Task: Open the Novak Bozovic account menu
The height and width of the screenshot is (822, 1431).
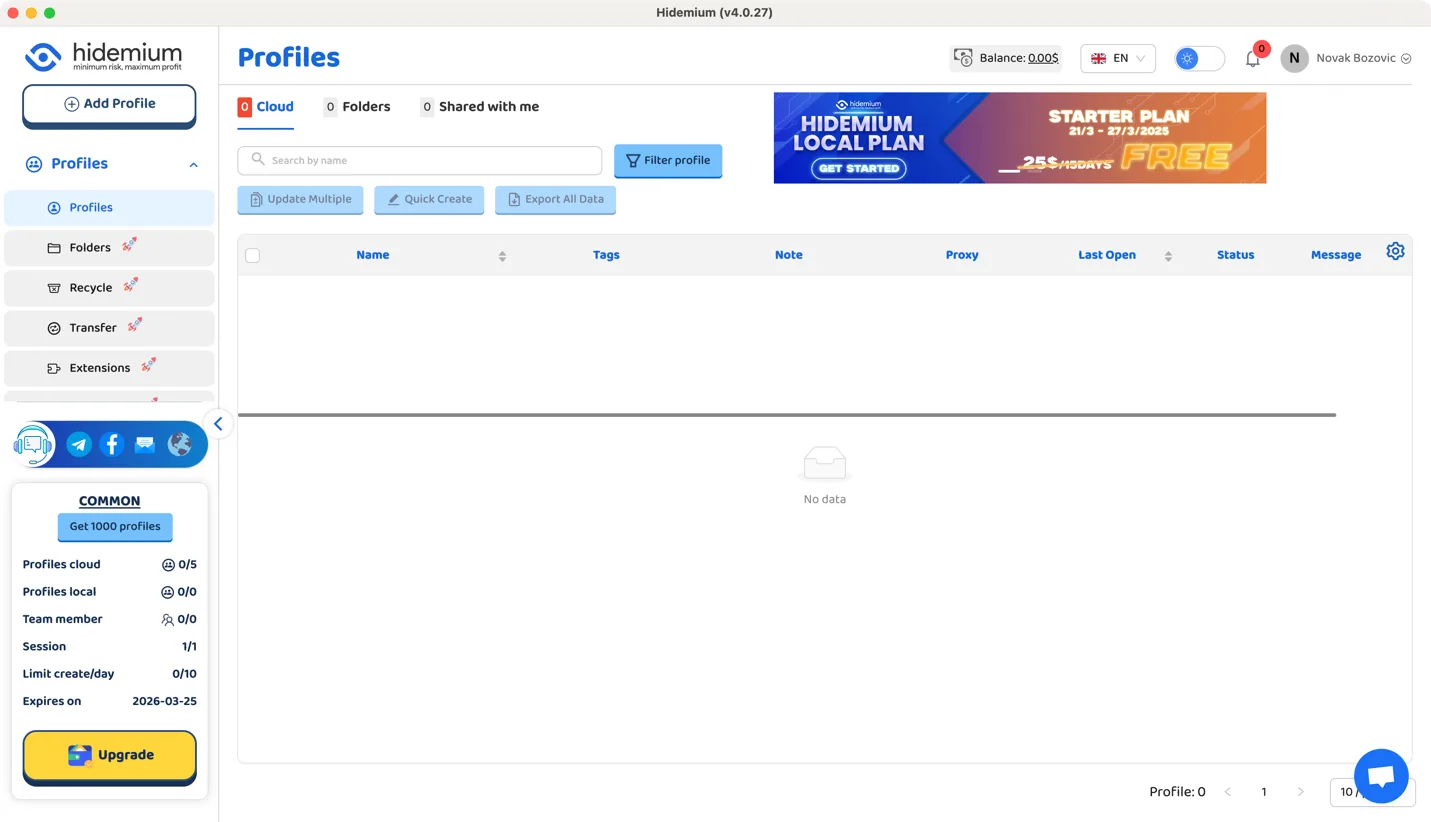Action: click(x=1363, y=58)
